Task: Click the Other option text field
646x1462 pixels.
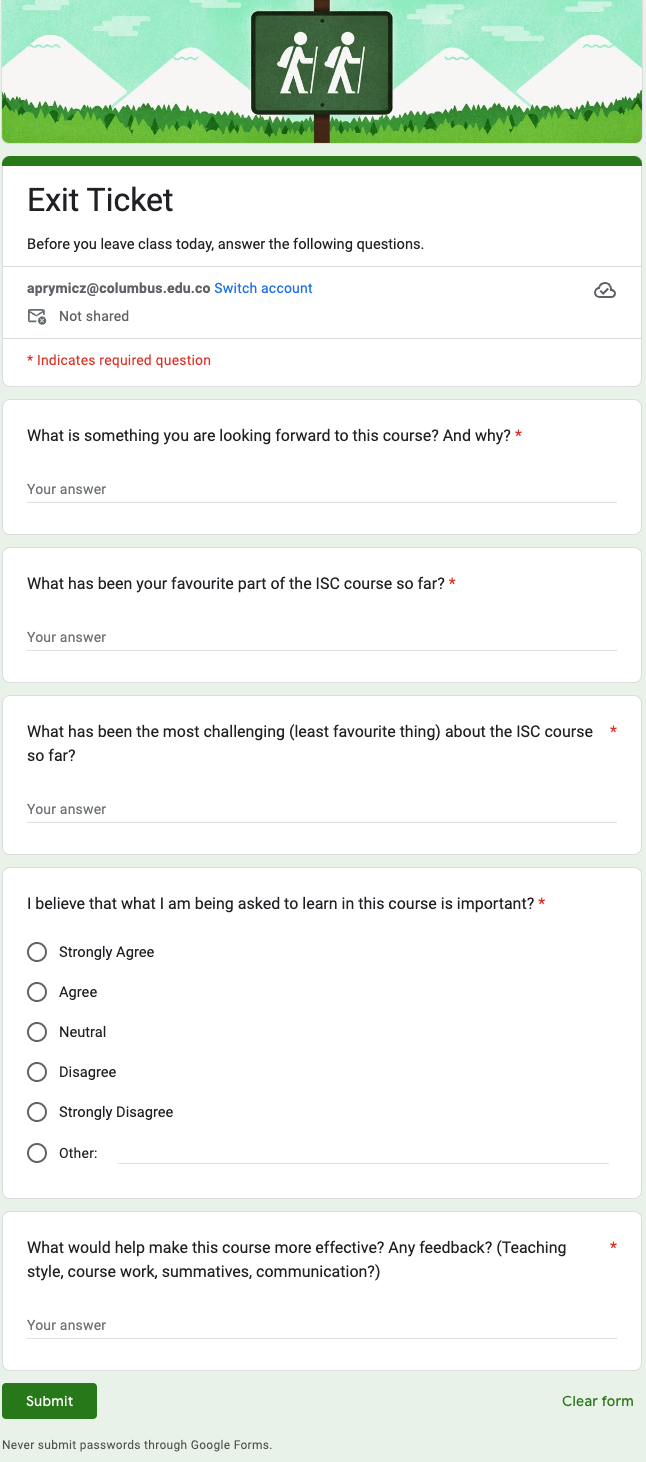Action: pyautogui.click(x=363, y=1153)
